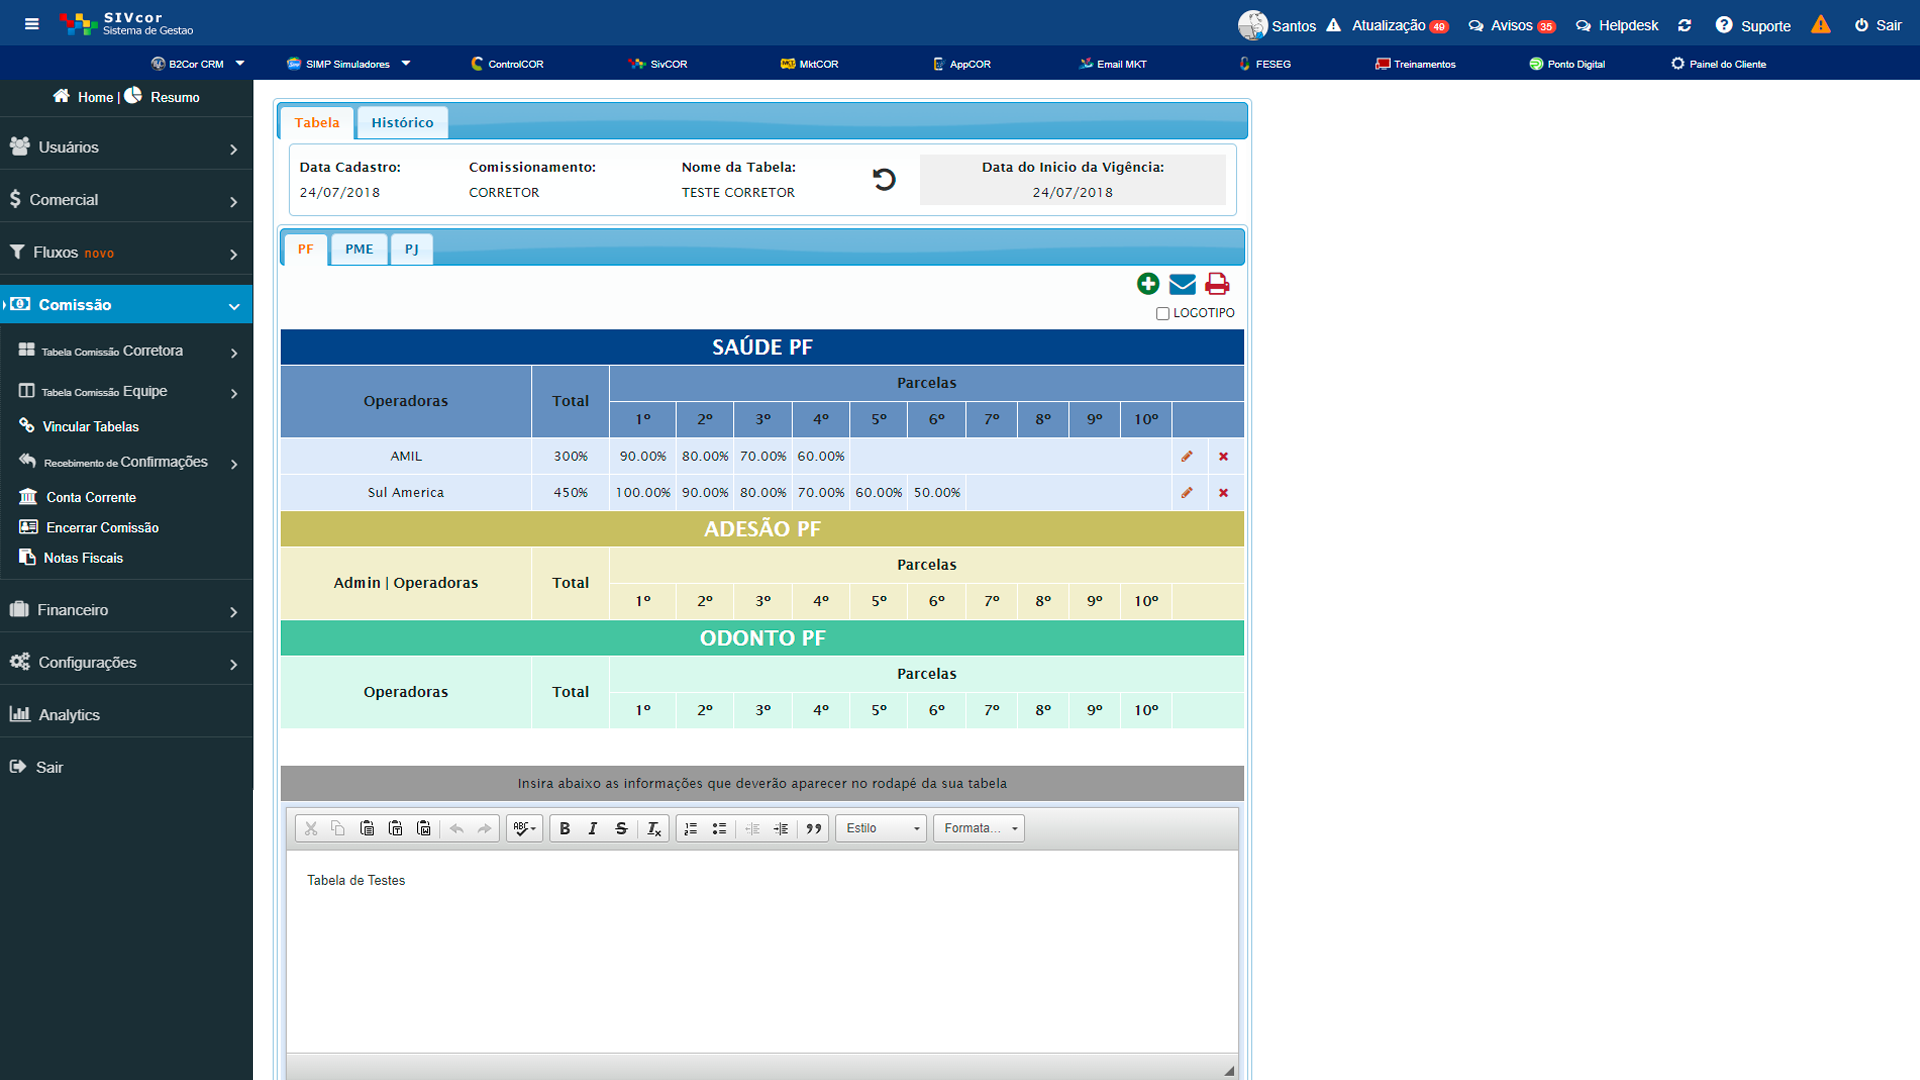This screenshot has height=1080, width=1920.
Task: Open the Formata... dropdown
Action: tap(979, 828)
